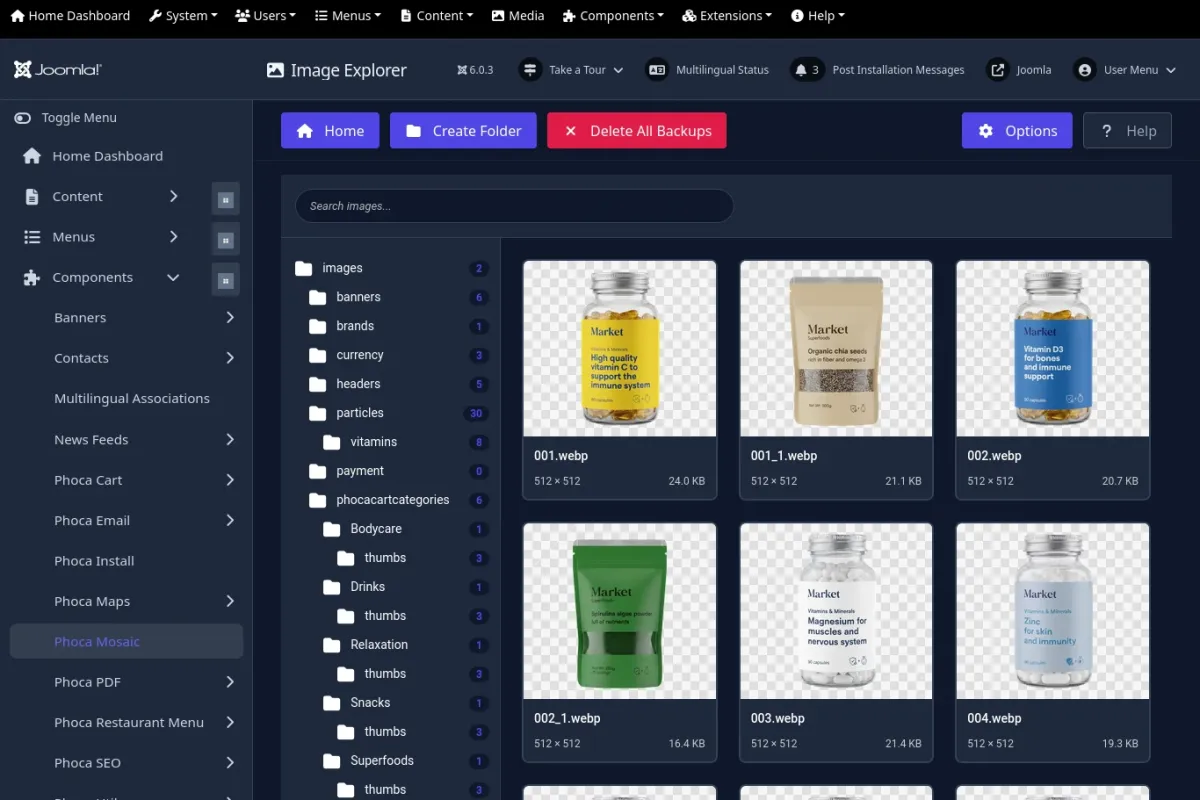
Task: Open the Multilingual Status icon
Action: pyautogui.click(x=657, y=70)
